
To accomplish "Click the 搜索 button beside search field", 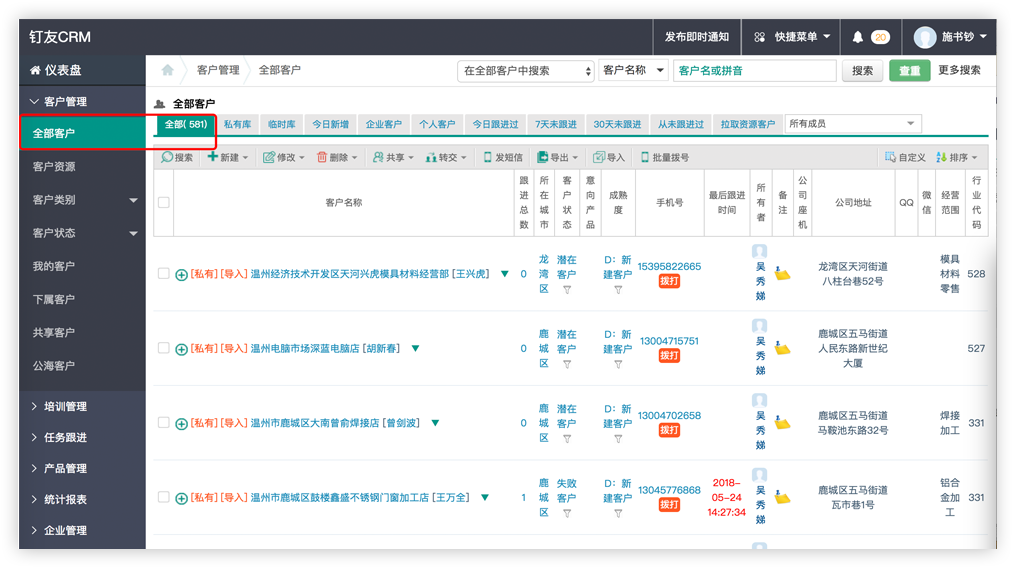I will tap(862, 70).
